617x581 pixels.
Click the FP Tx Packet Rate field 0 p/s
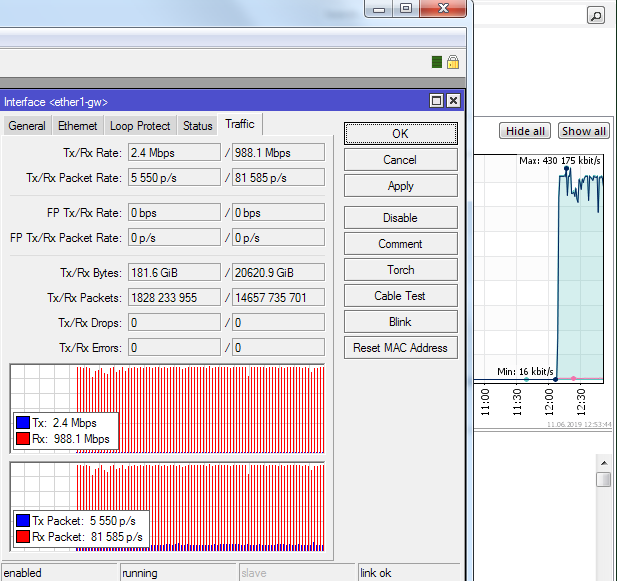click(x=174, y=238)
